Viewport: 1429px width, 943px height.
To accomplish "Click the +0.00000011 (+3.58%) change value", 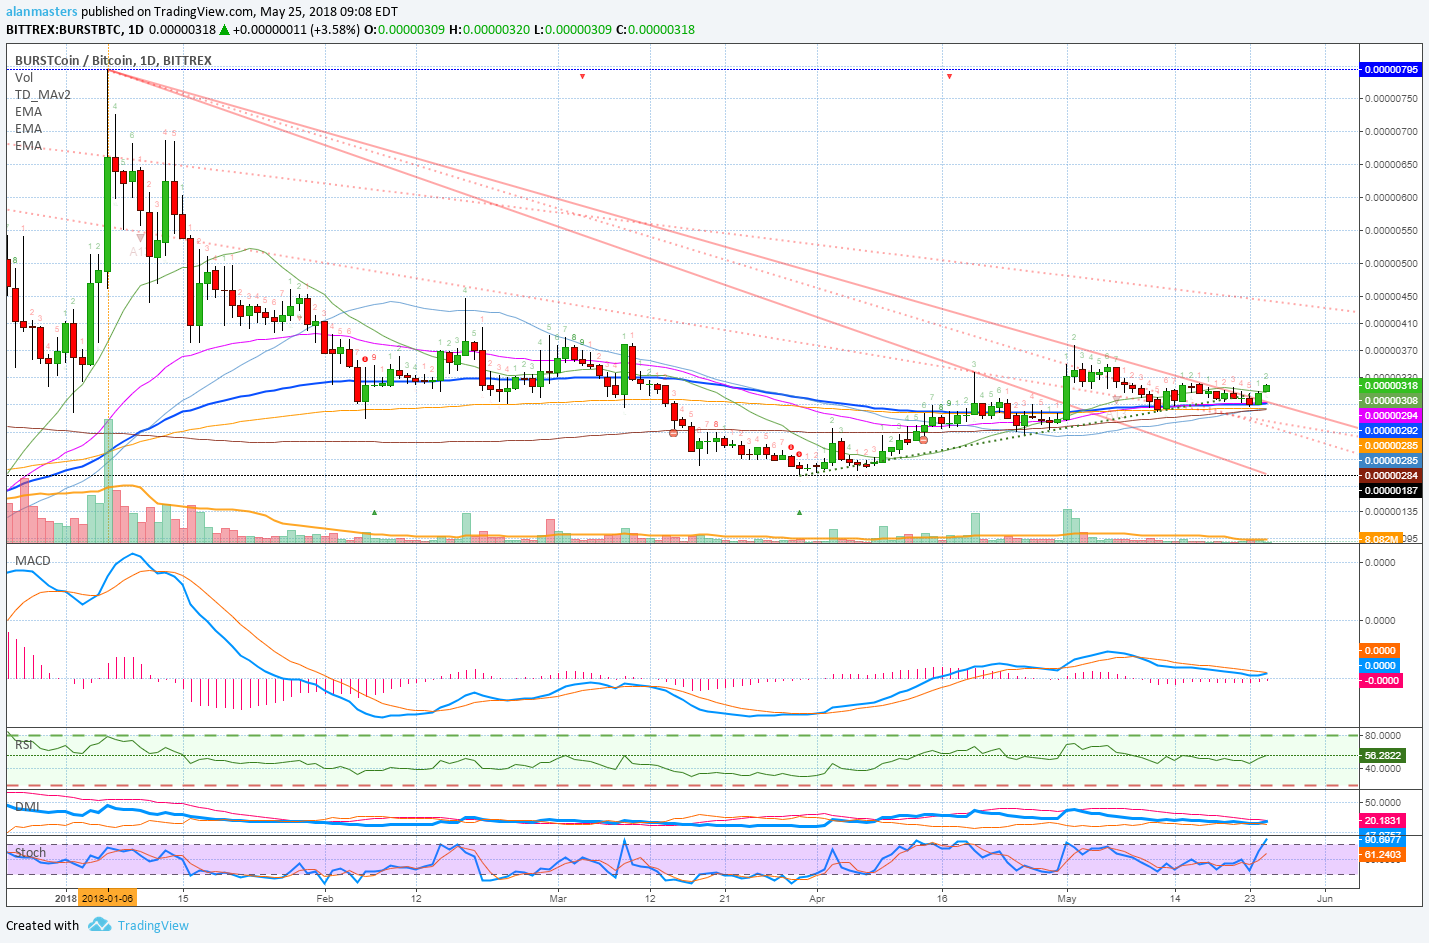I will pos(296,29).
